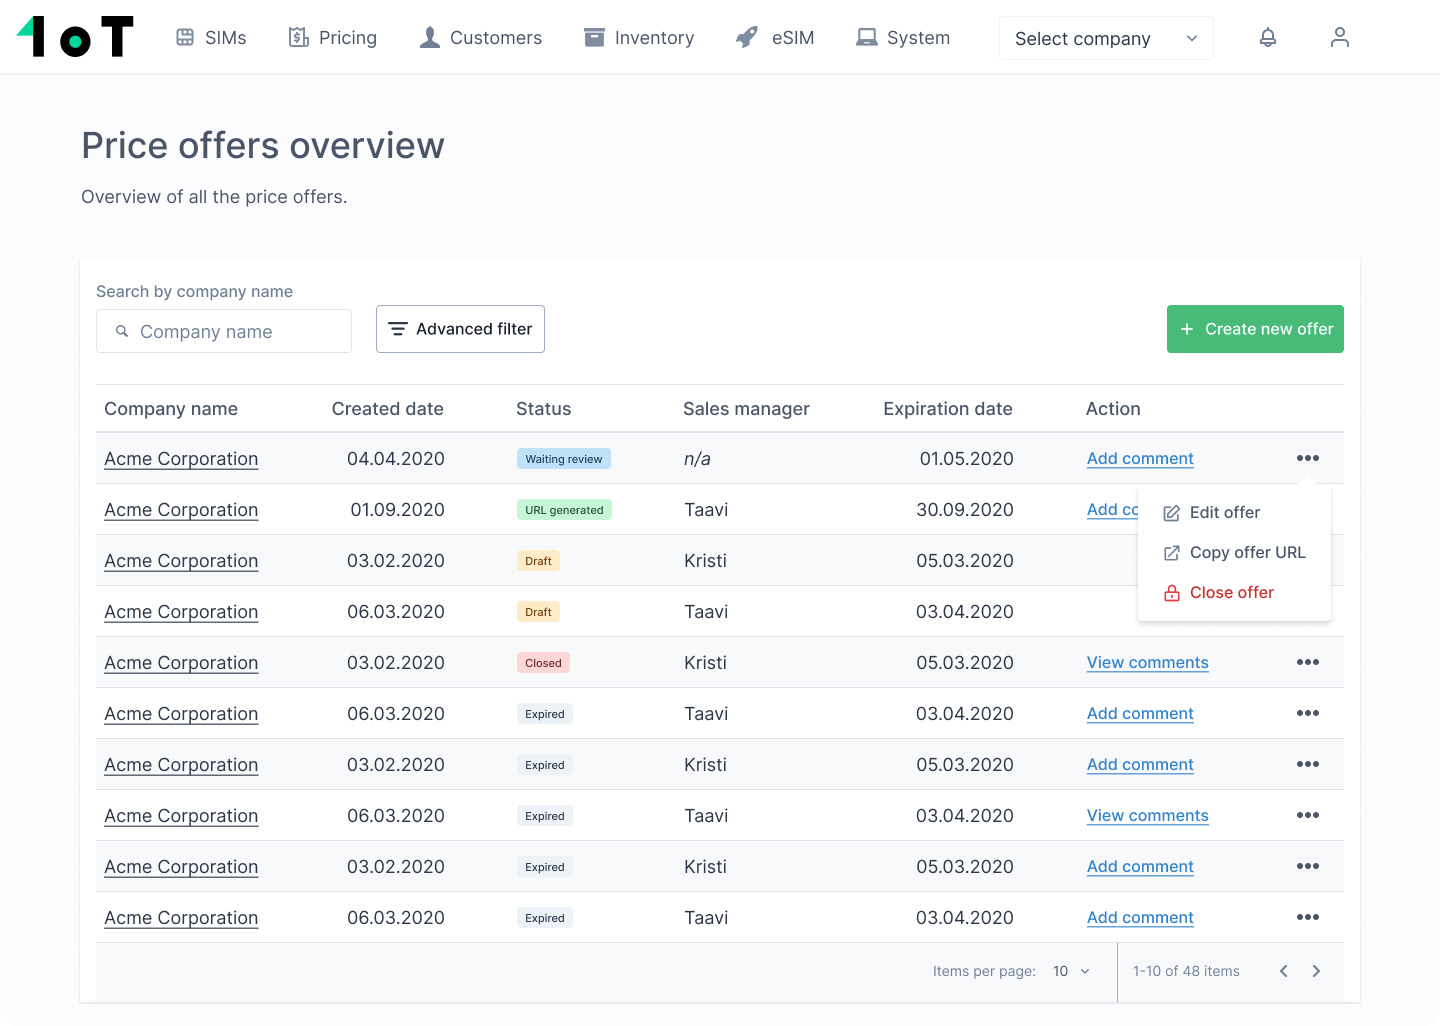Open Acme Corporation link in first row
1440x1026 pixels.
point(181,459)
